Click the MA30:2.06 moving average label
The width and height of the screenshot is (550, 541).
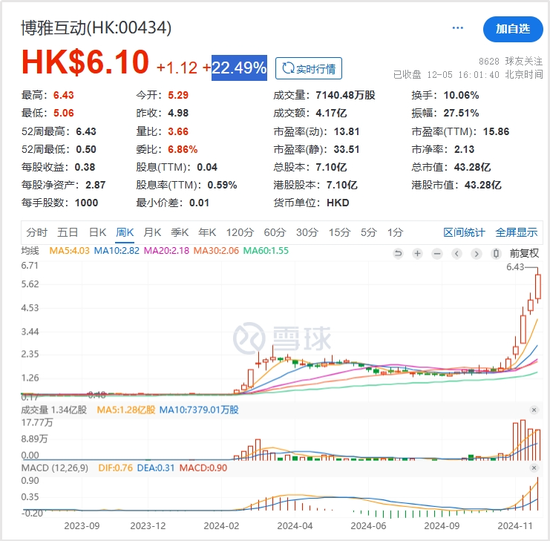click(x=216, y=251)
